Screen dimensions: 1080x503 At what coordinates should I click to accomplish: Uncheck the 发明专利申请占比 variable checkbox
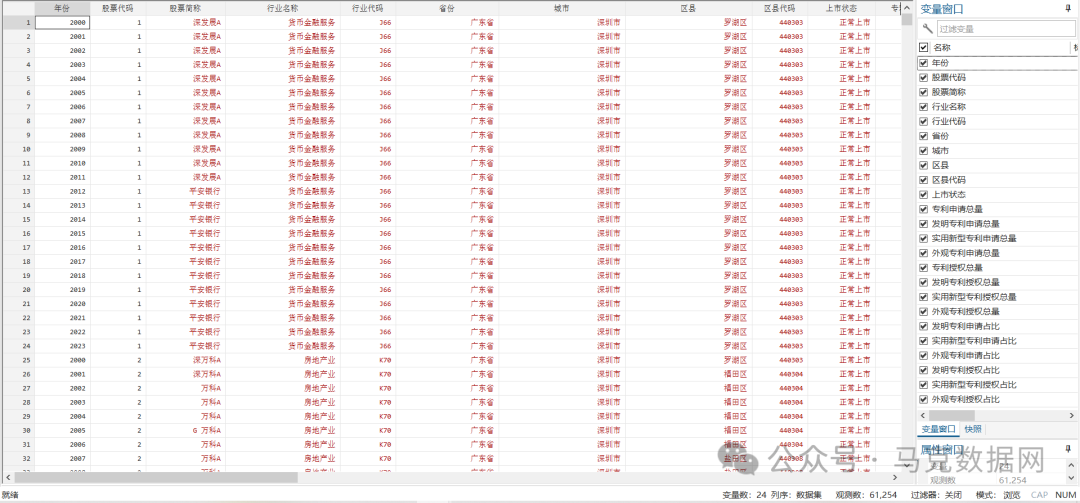click(924, 326)
